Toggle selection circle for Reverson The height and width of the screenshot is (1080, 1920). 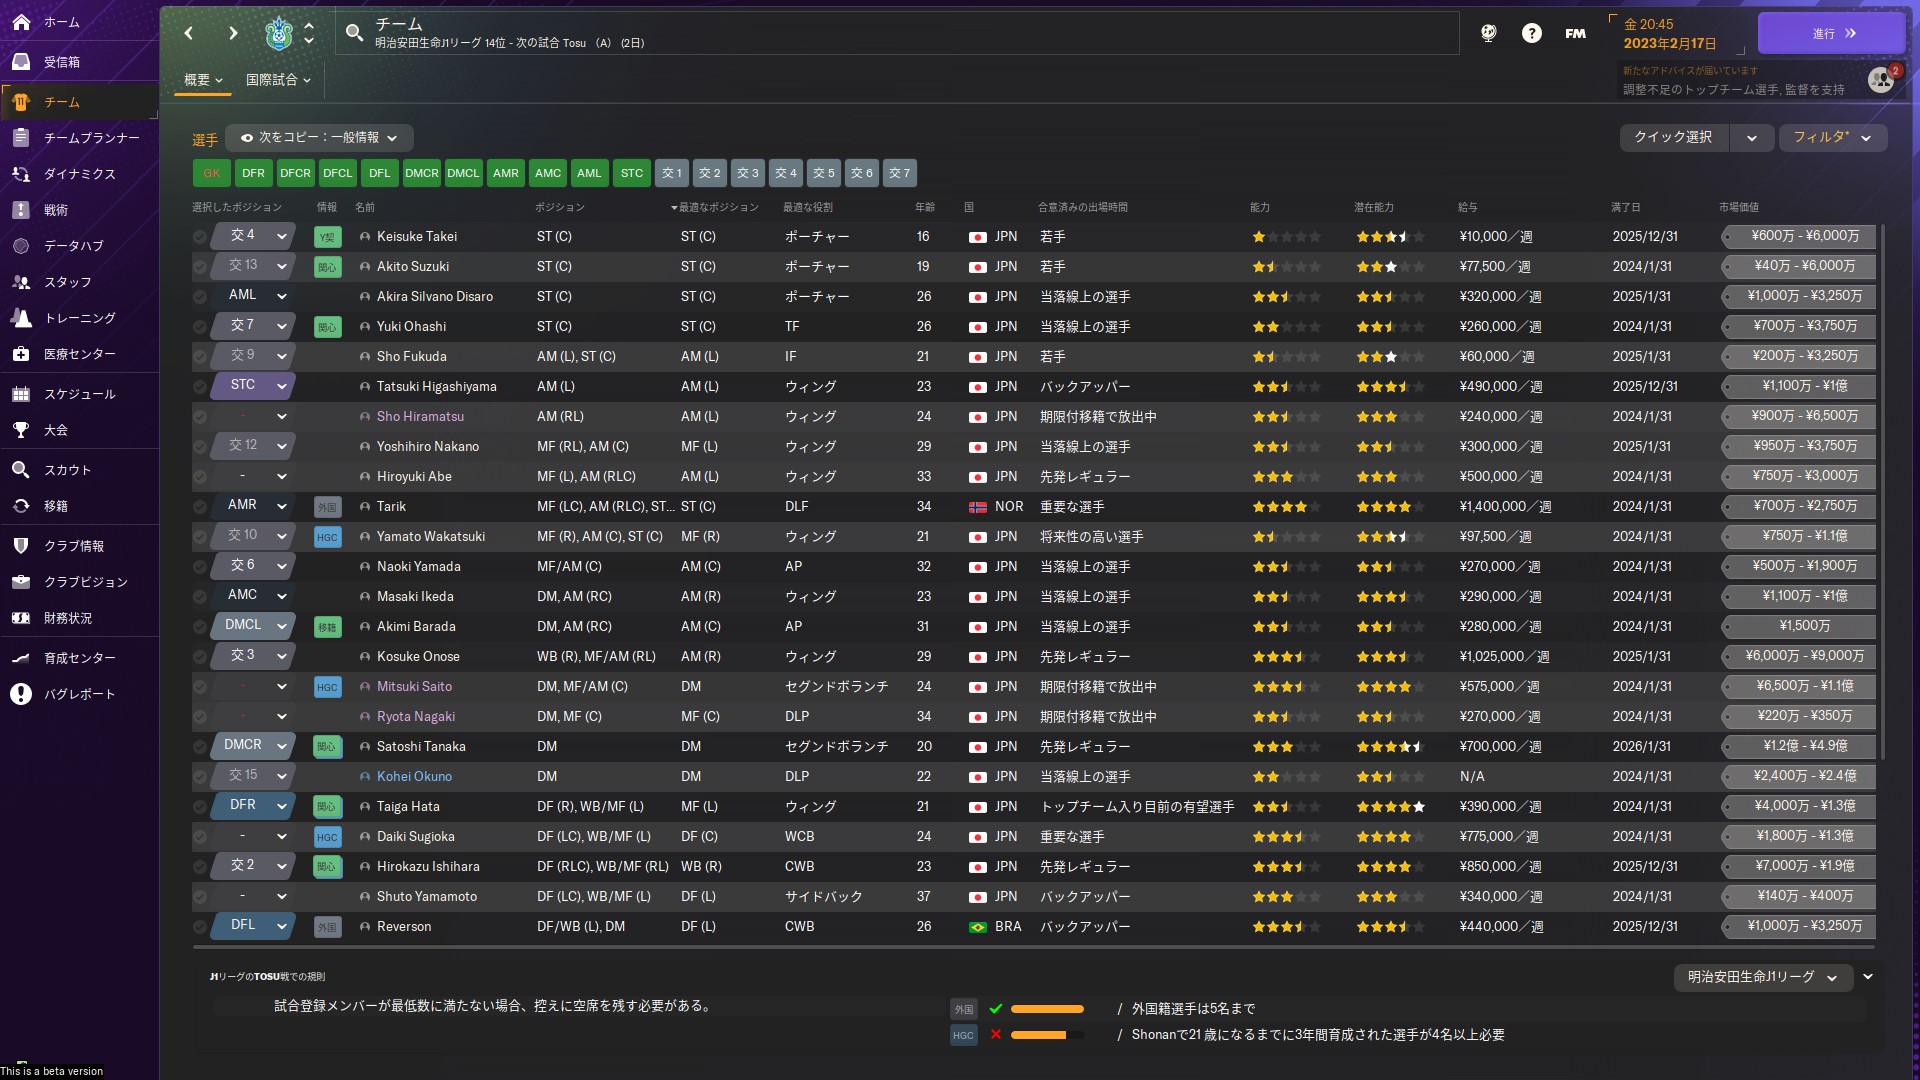click(200, 927)
